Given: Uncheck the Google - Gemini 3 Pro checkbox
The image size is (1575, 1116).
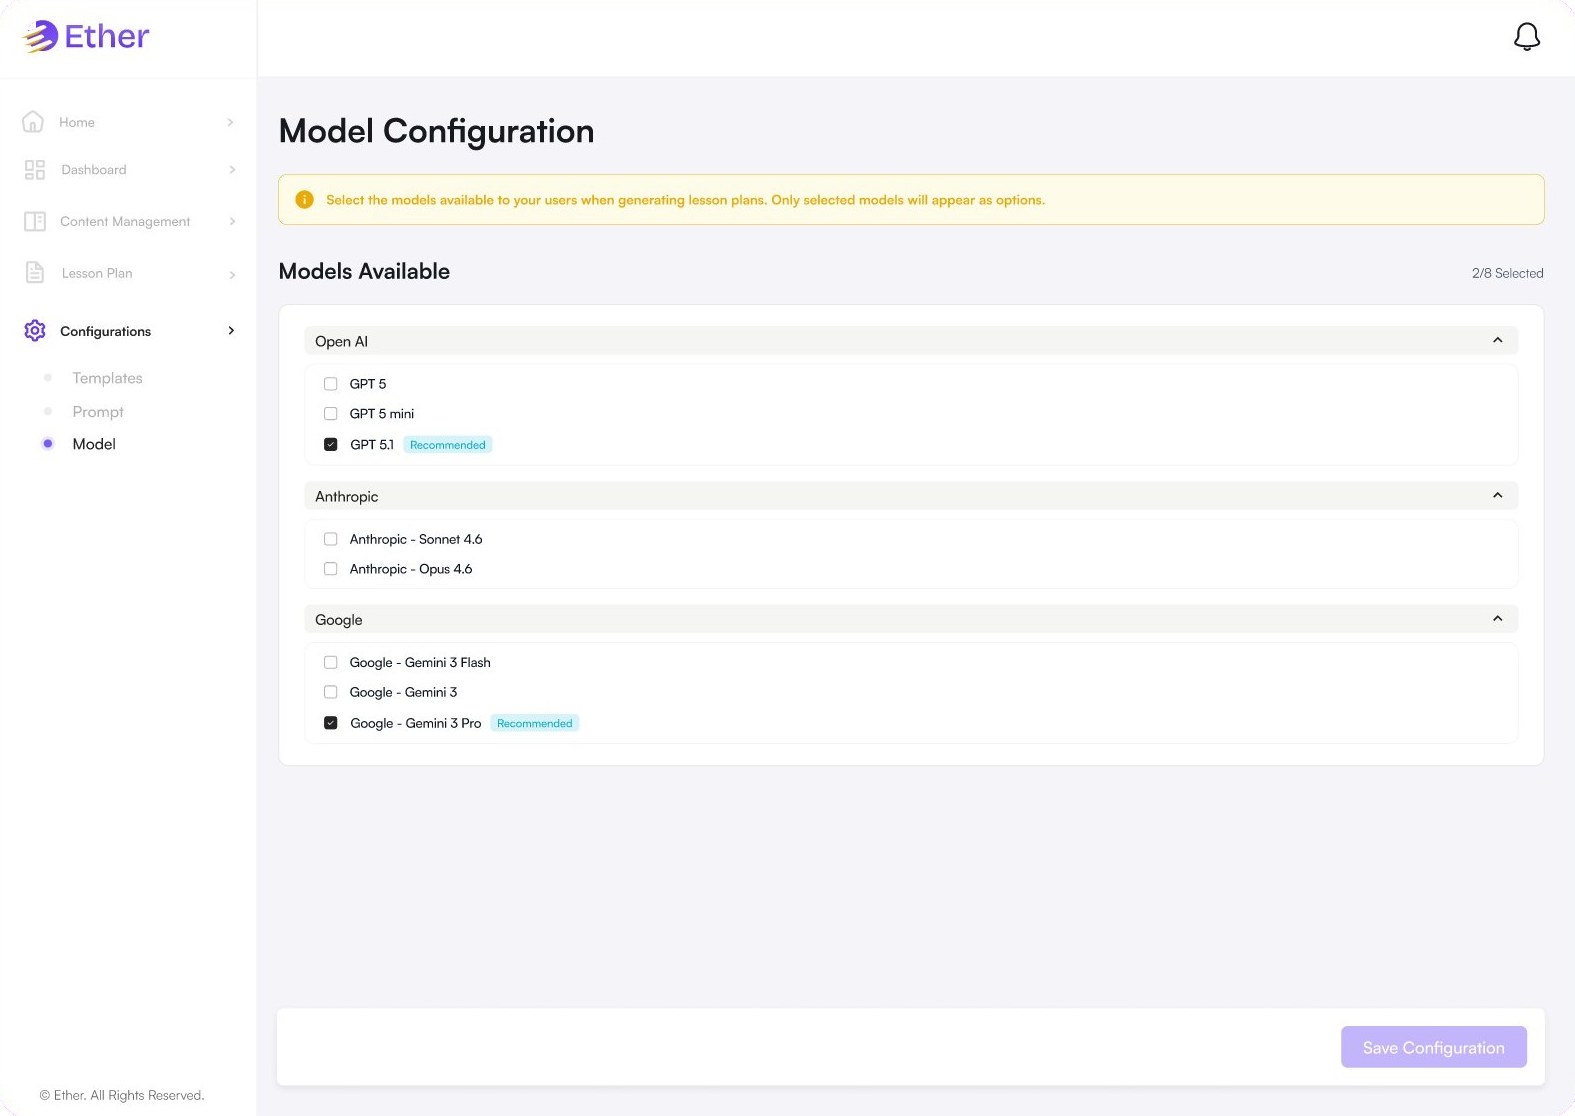Looking at the screenshot, I should [331, 723].
